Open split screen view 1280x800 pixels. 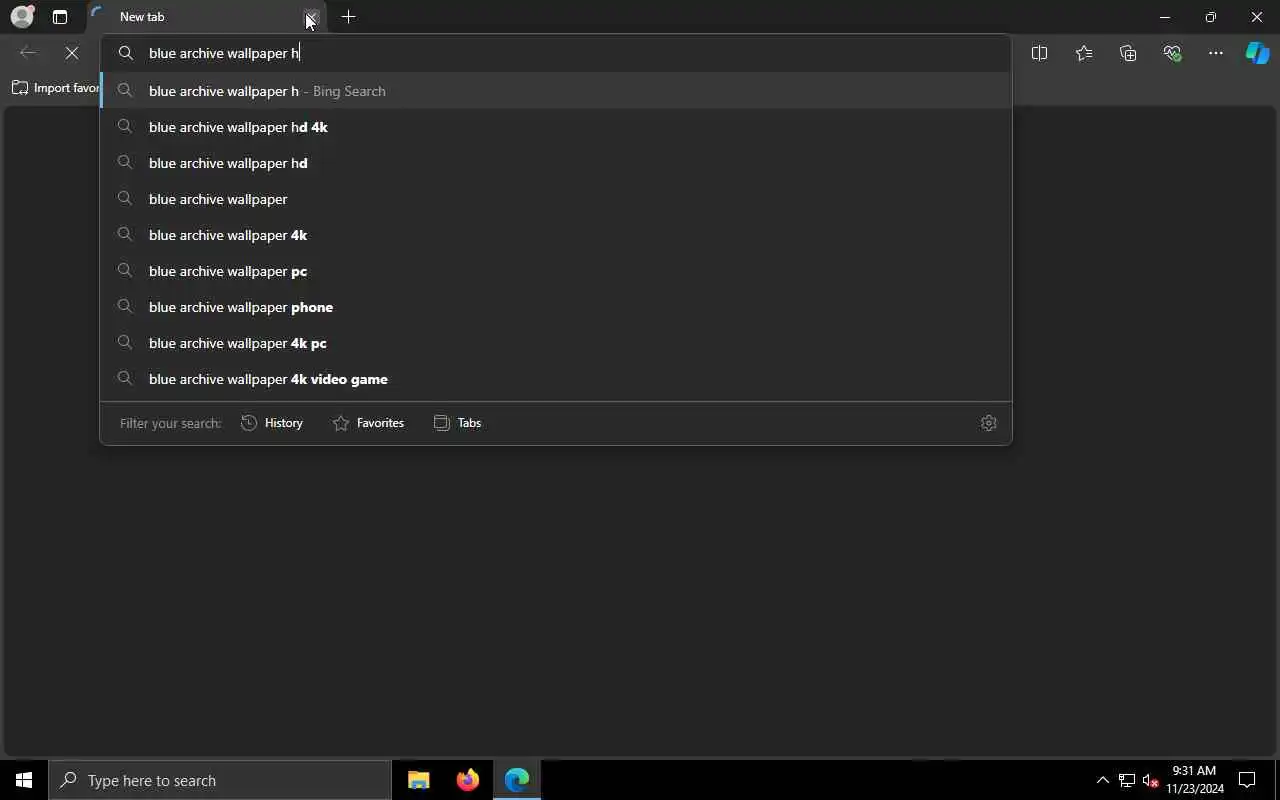[1039, 53]
